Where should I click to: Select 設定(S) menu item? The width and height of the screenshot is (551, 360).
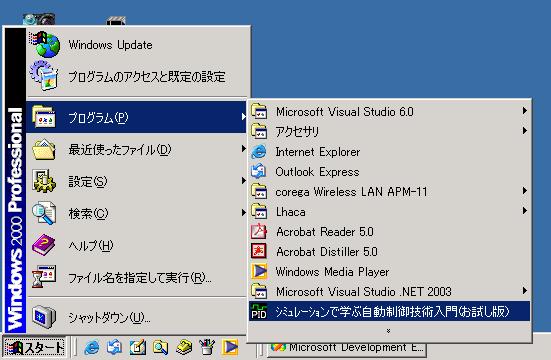(x=137, y=181)
